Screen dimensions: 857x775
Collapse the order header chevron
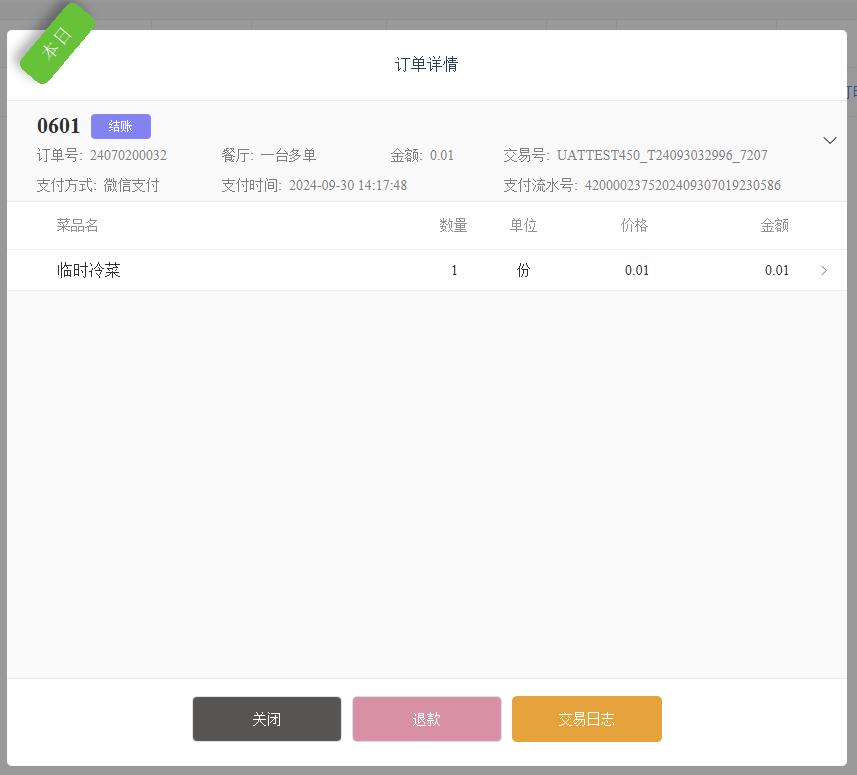pos(829,141)
